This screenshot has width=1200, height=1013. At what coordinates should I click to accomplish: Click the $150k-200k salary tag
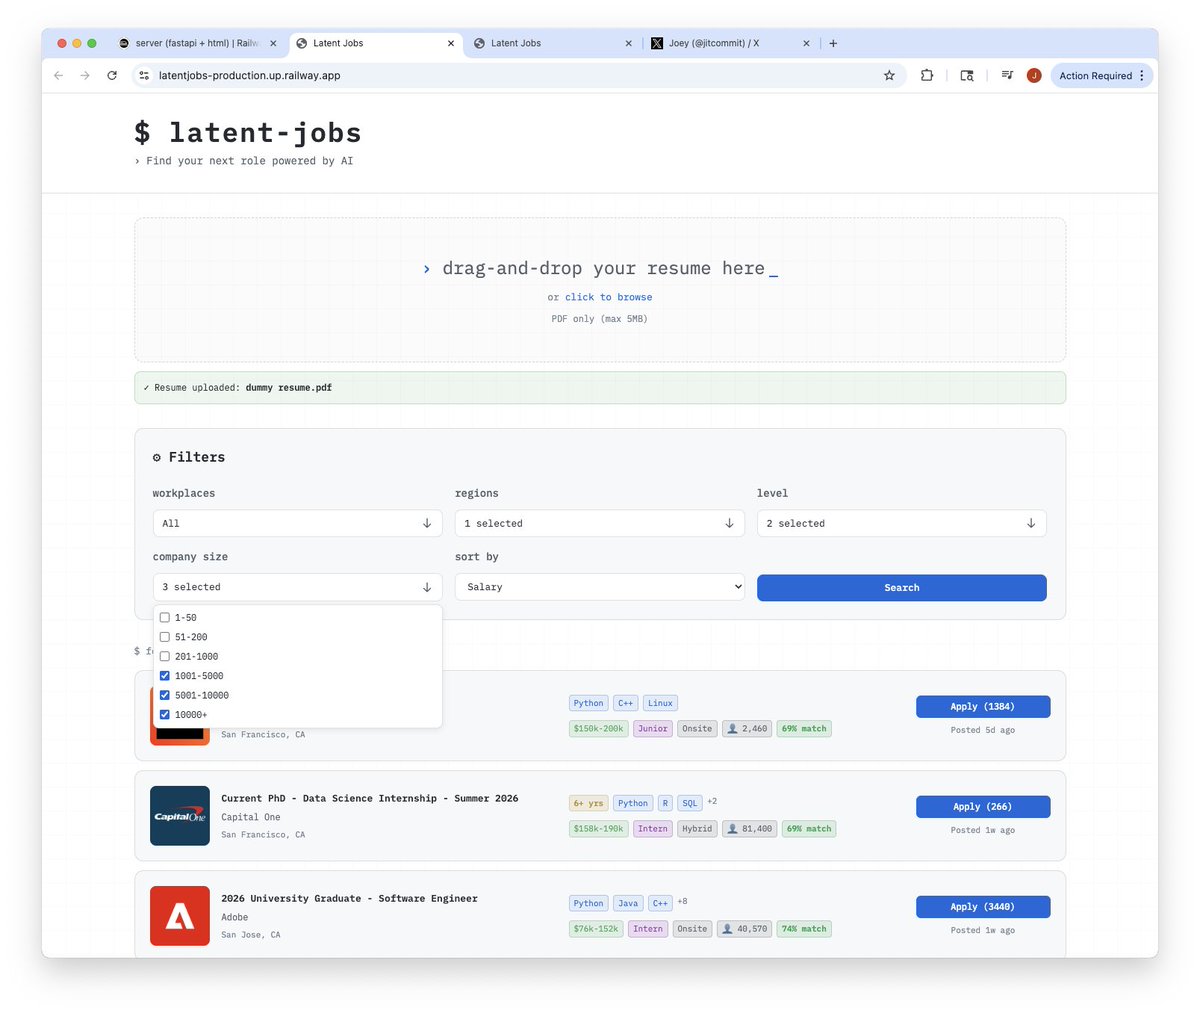point(599,729)
